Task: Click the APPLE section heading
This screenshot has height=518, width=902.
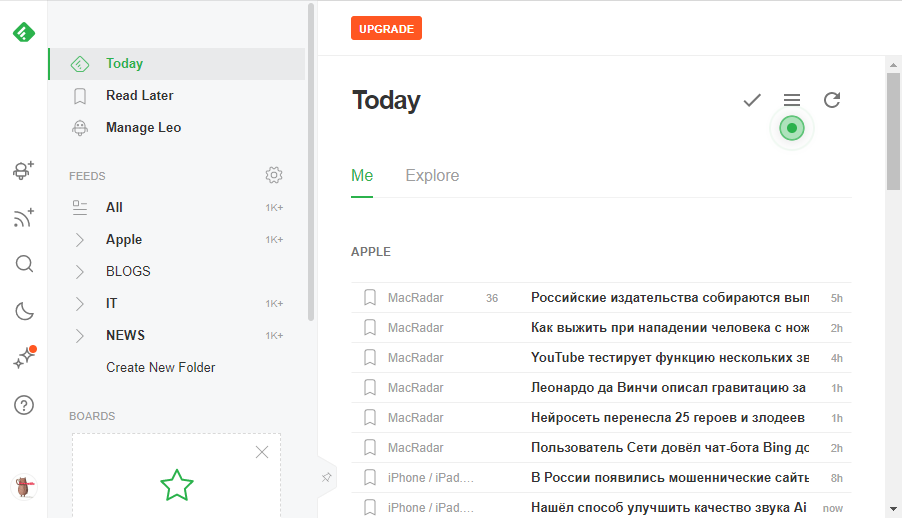Action: tap(370, 252)
